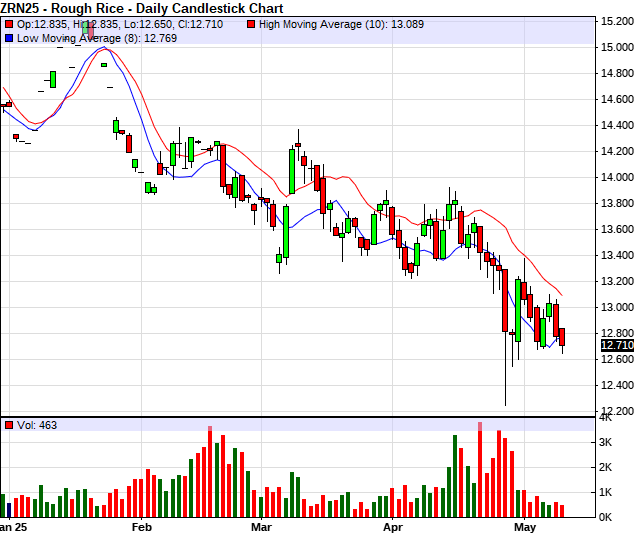This screenshot has height=536, width=640.
Task: Click the 1K volume axis label
Action: (605, 492)
